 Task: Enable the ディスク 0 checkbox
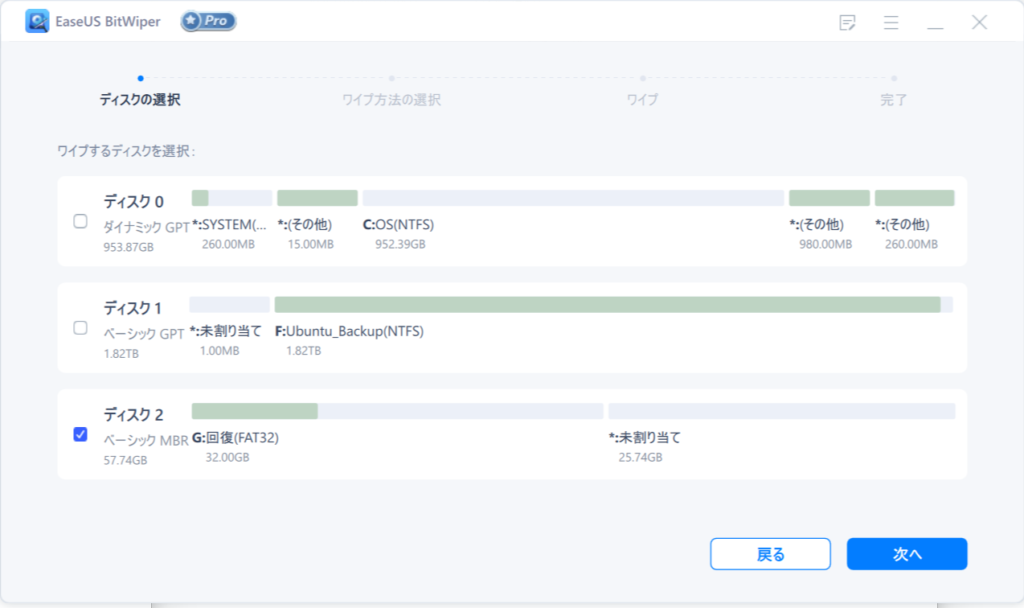(x=81, y=222)
